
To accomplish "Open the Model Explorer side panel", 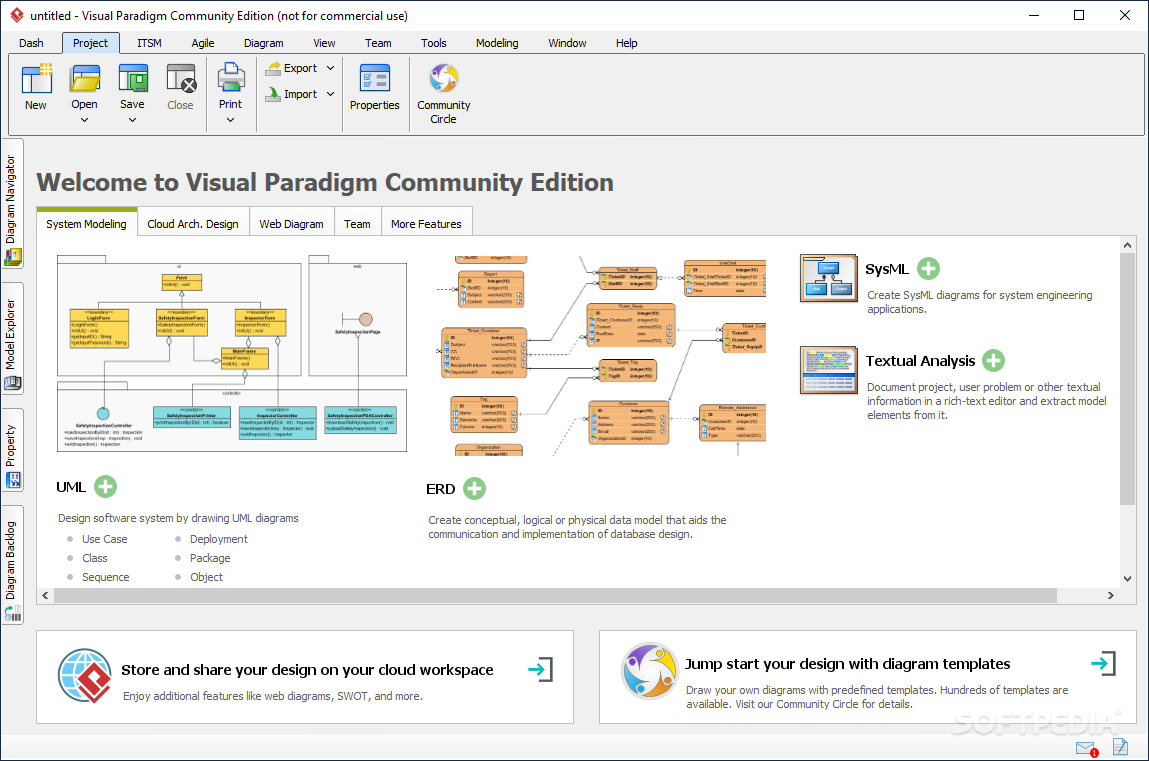I will 12,339.
